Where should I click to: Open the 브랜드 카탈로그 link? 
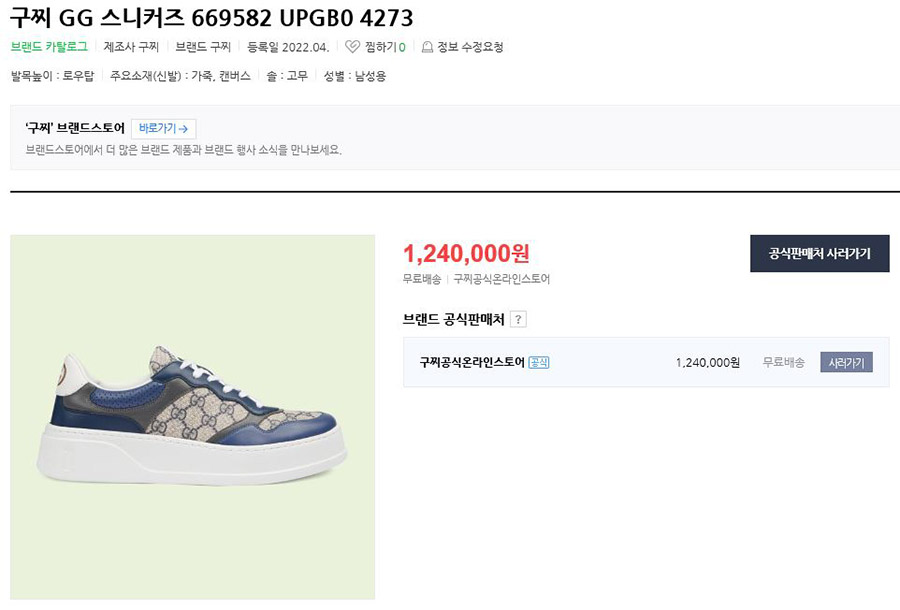tap(49, 47)
